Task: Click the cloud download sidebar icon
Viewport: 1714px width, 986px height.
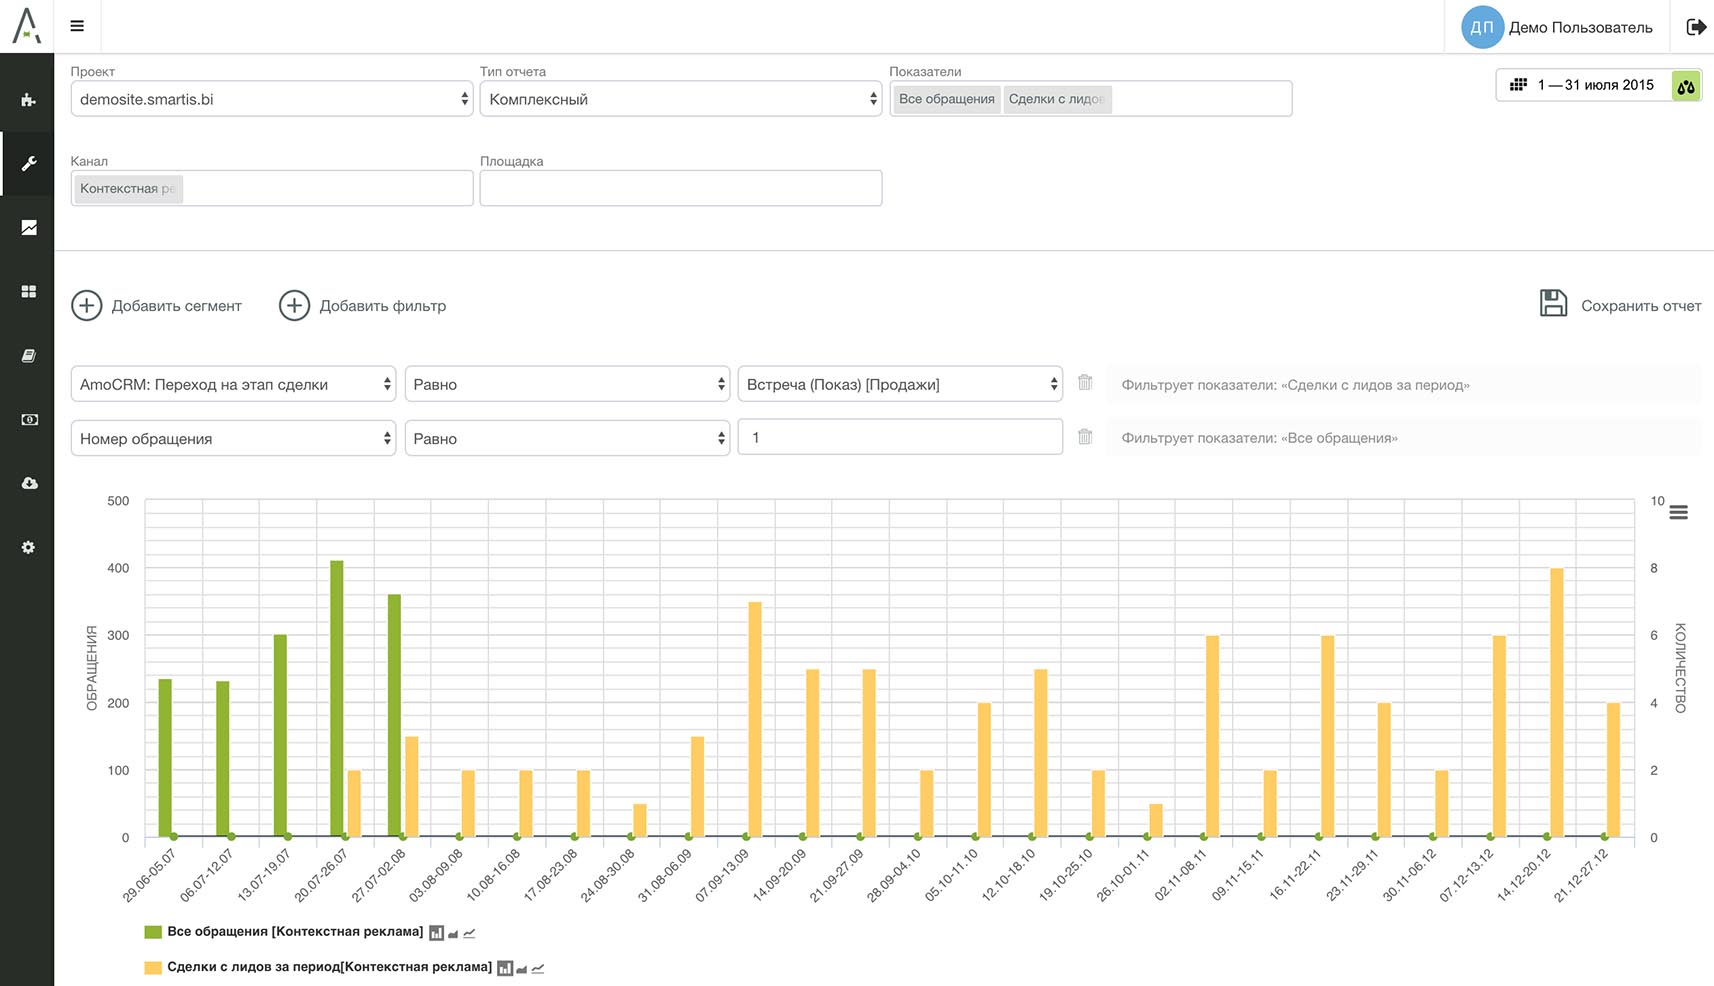Action: pyautogui.click(x=28, y=484)
